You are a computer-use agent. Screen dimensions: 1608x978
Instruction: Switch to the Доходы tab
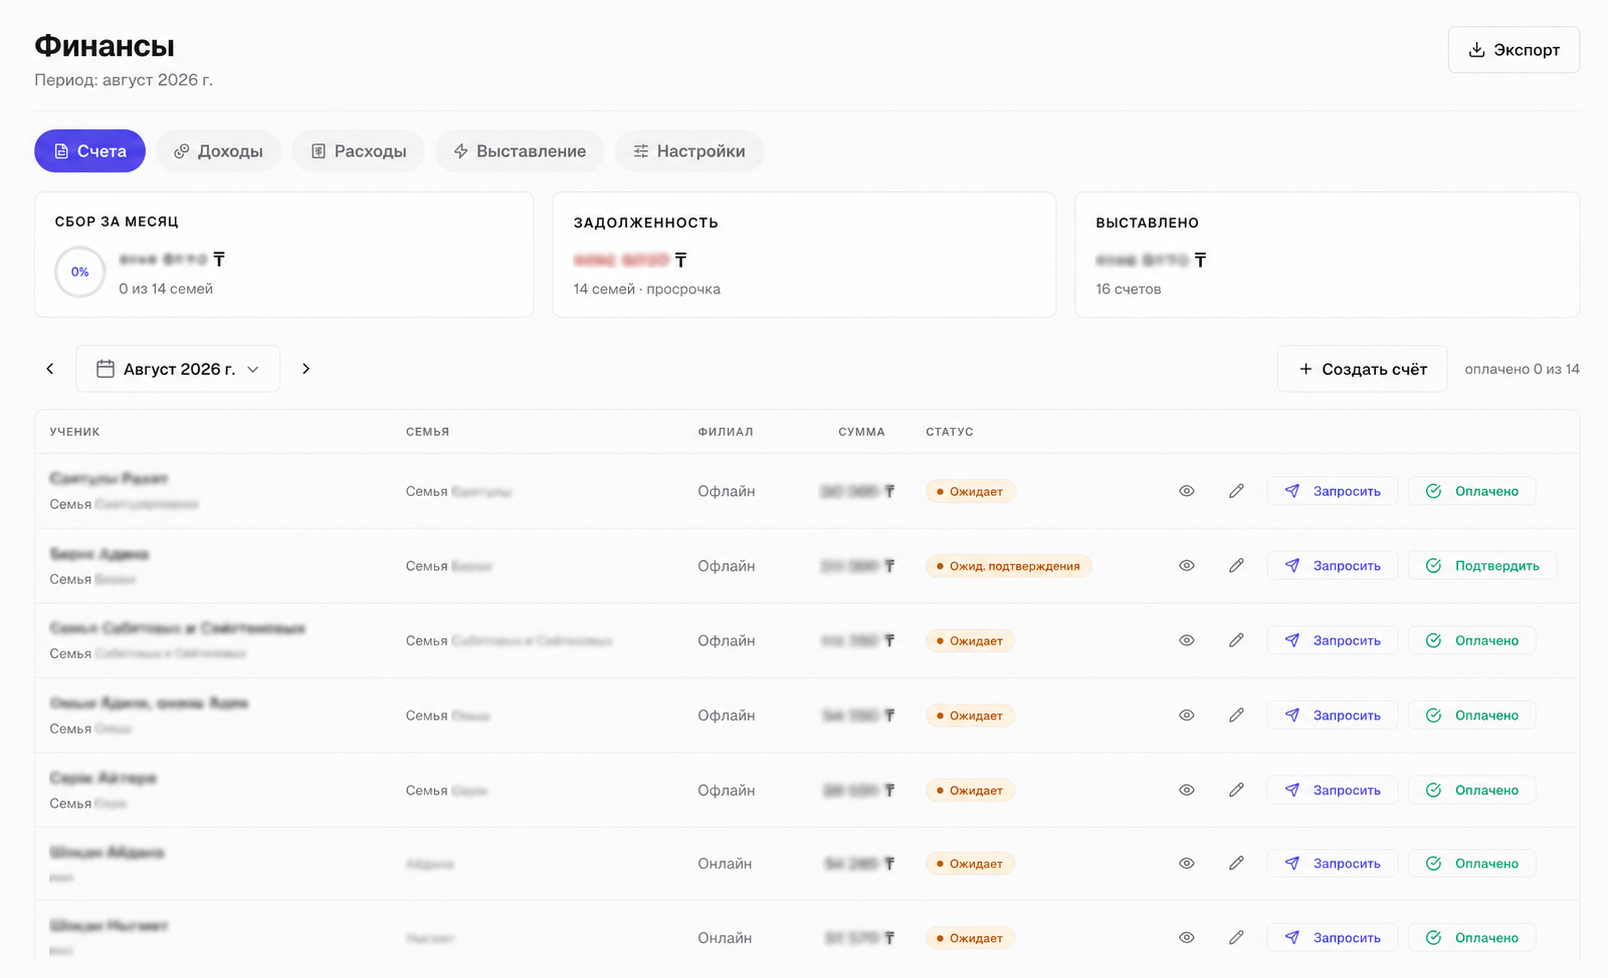218,151
